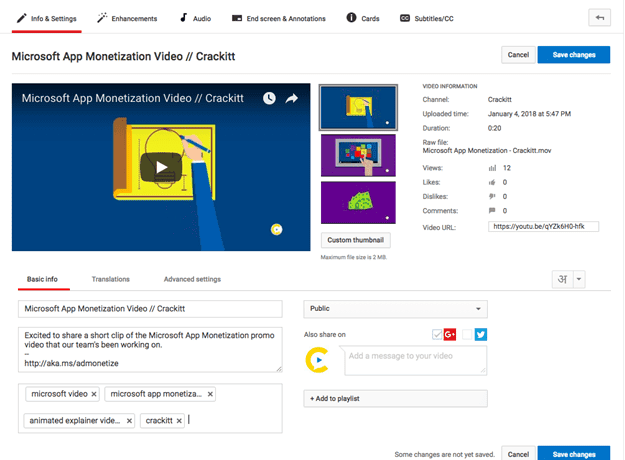Click the crackitt tag text
Screen dimensions: 625x460
pos(159,421)
